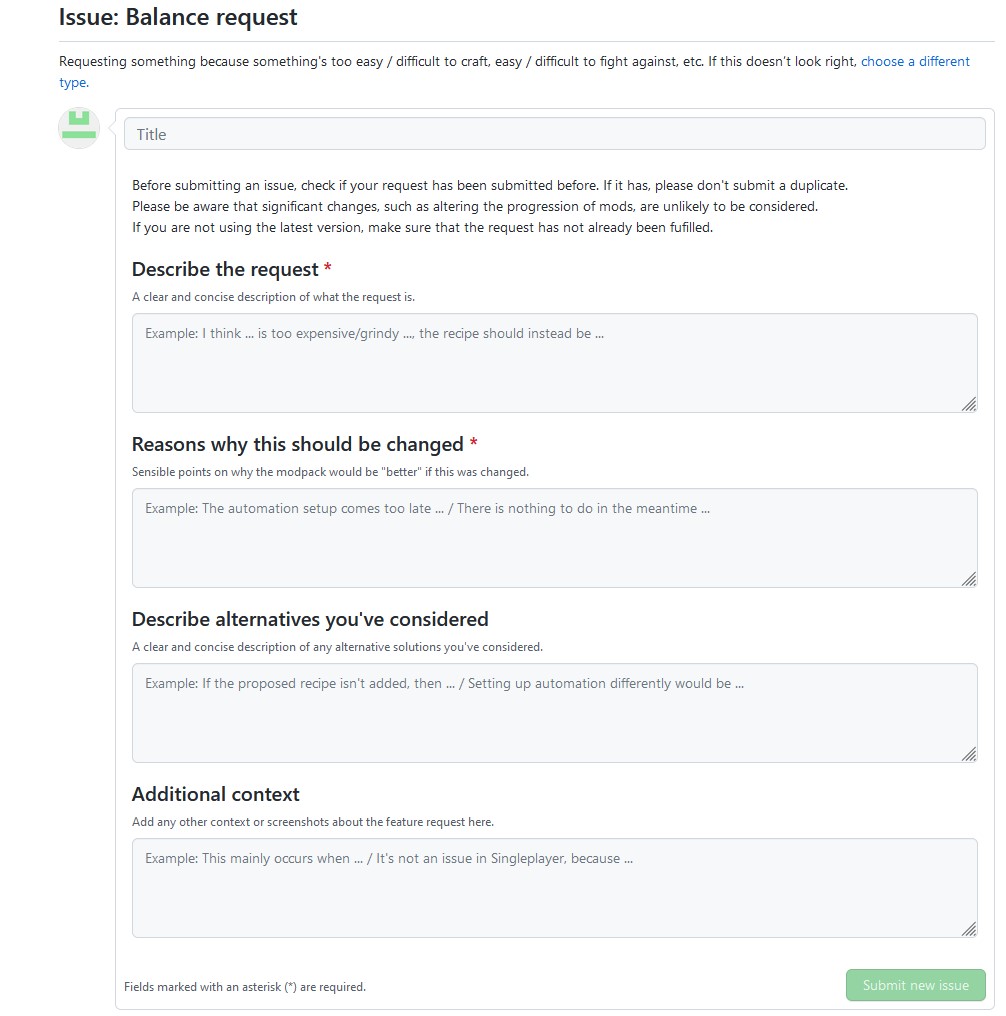The image size is (1006, 1016).
Task: Click the 'Issue: Balance request' page heading
Action: [x=178, y=17]
